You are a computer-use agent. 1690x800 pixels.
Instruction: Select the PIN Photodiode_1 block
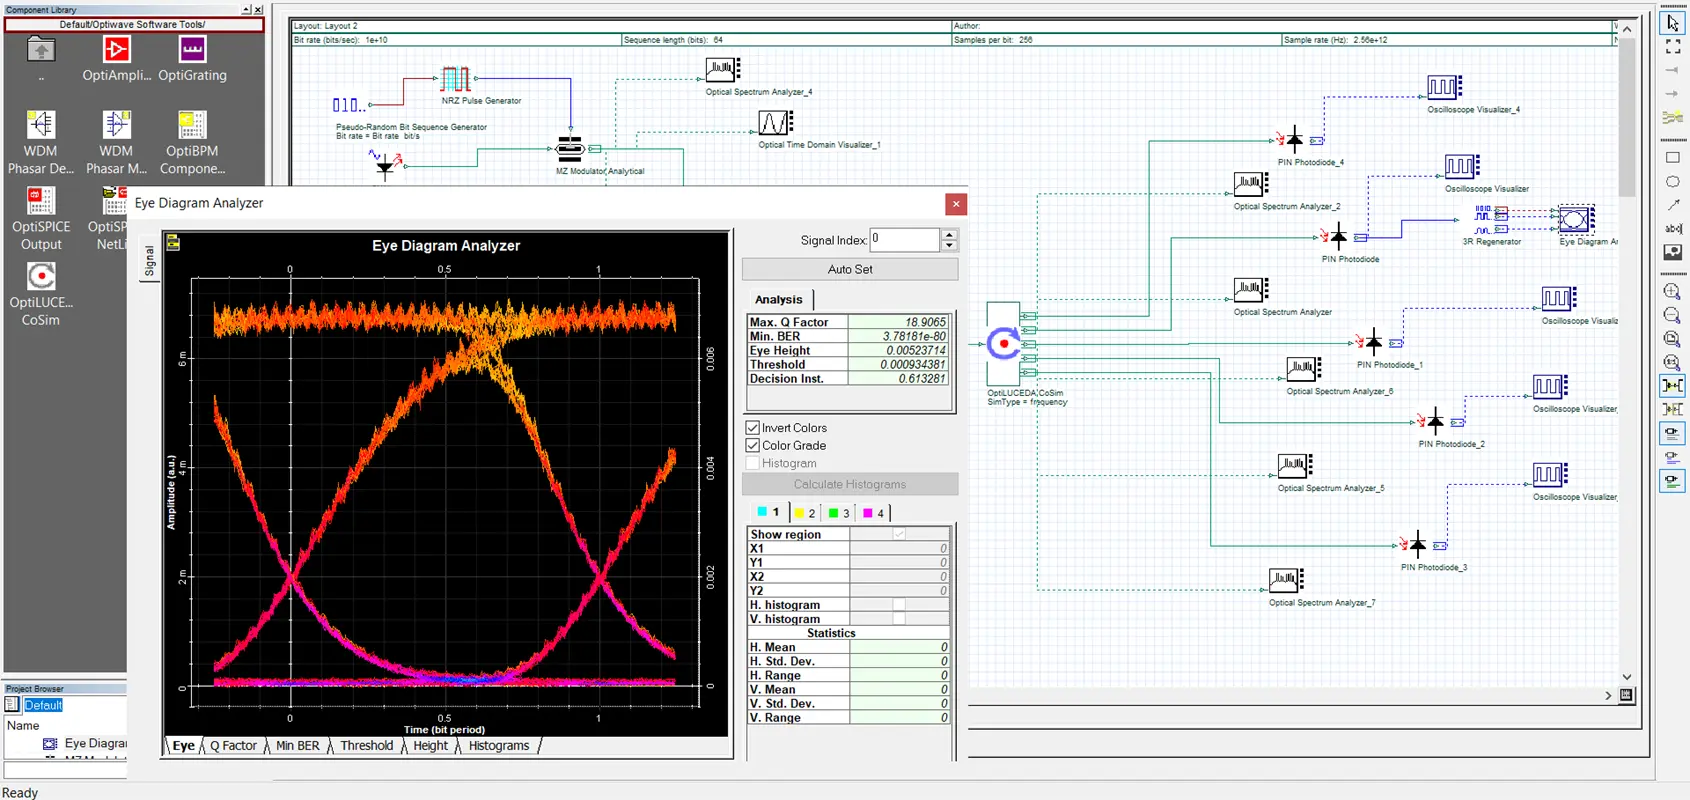point(1373,342)
